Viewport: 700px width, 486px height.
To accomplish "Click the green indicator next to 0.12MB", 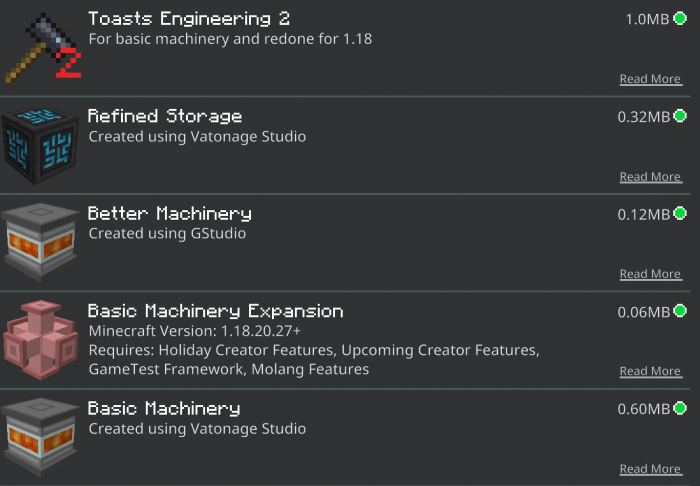I will [680, 213].
